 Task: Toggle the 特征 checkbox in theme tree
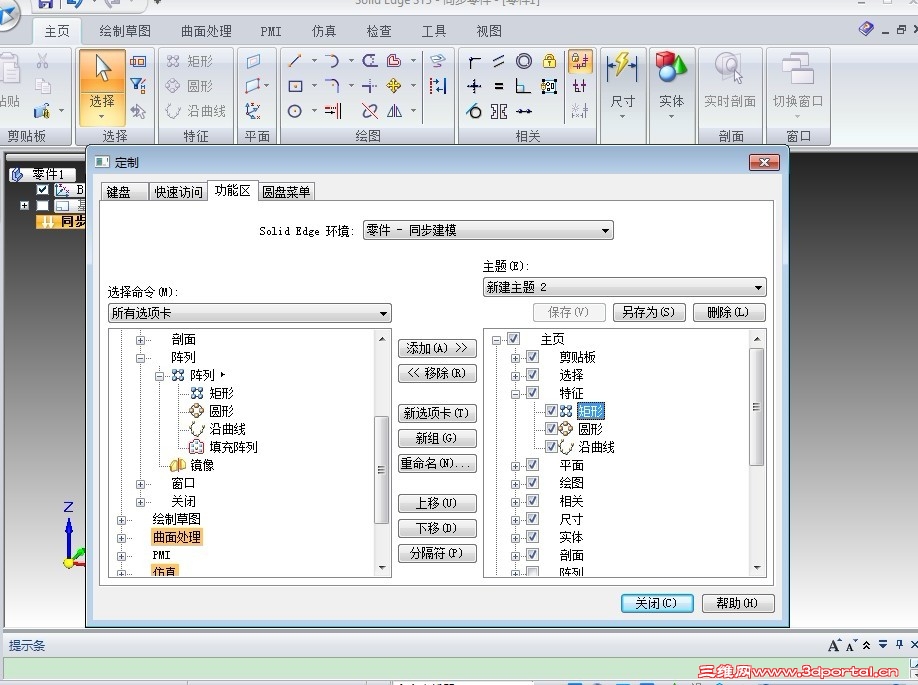[x=532, y=392]
